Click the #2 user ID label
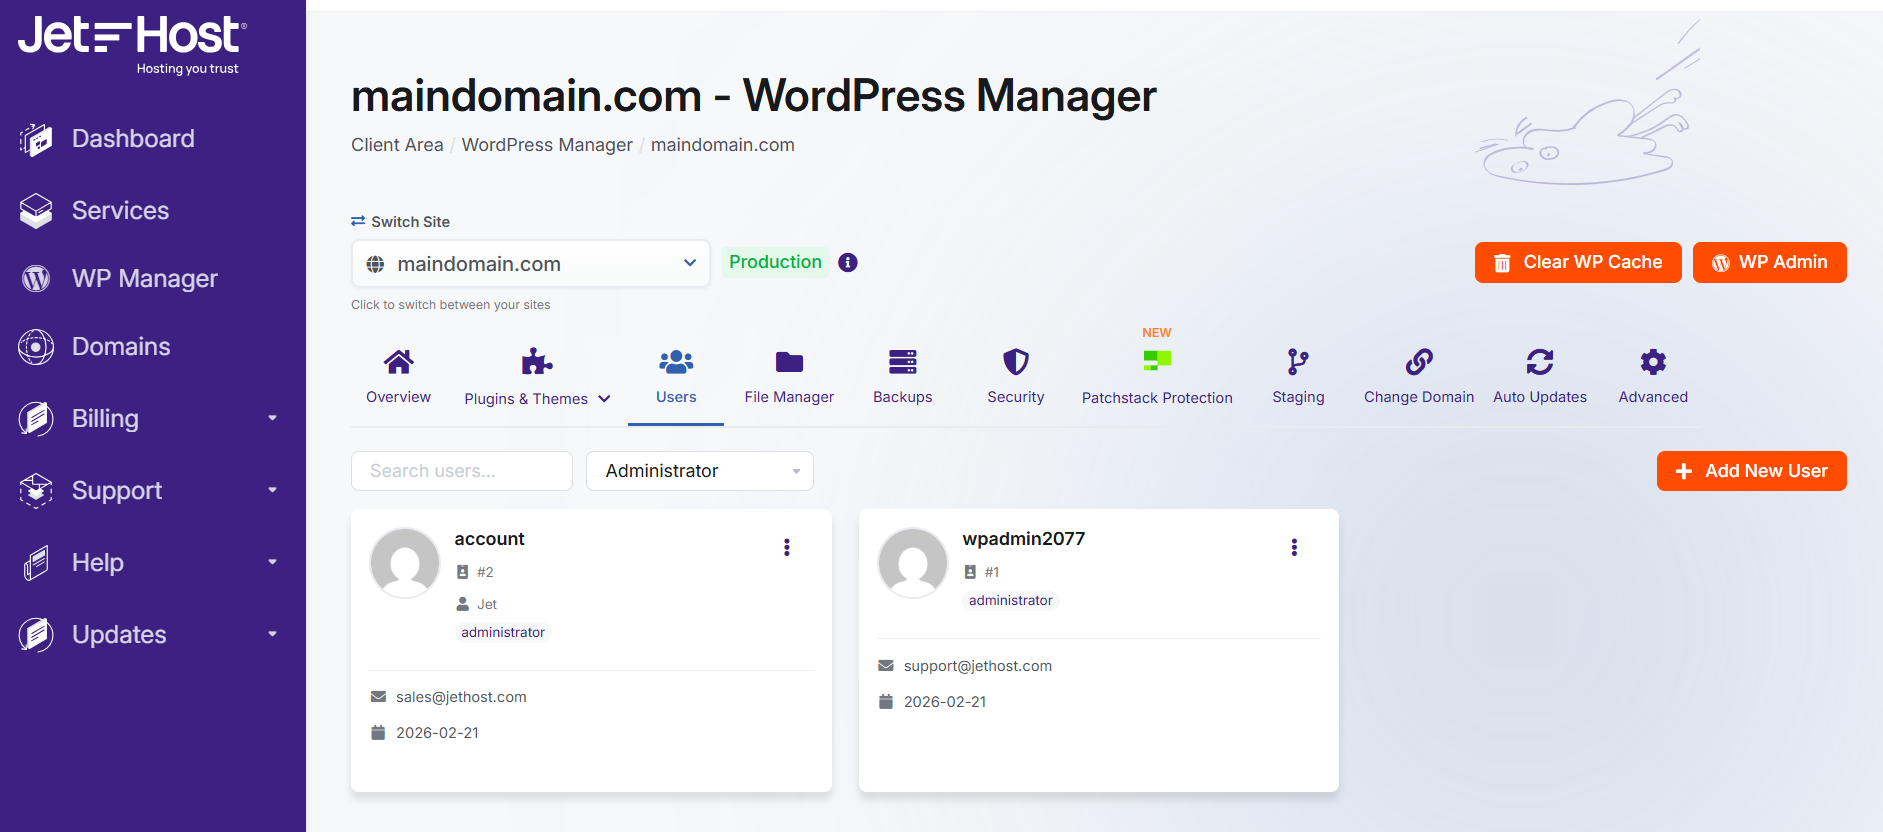 tap(485, 572)
